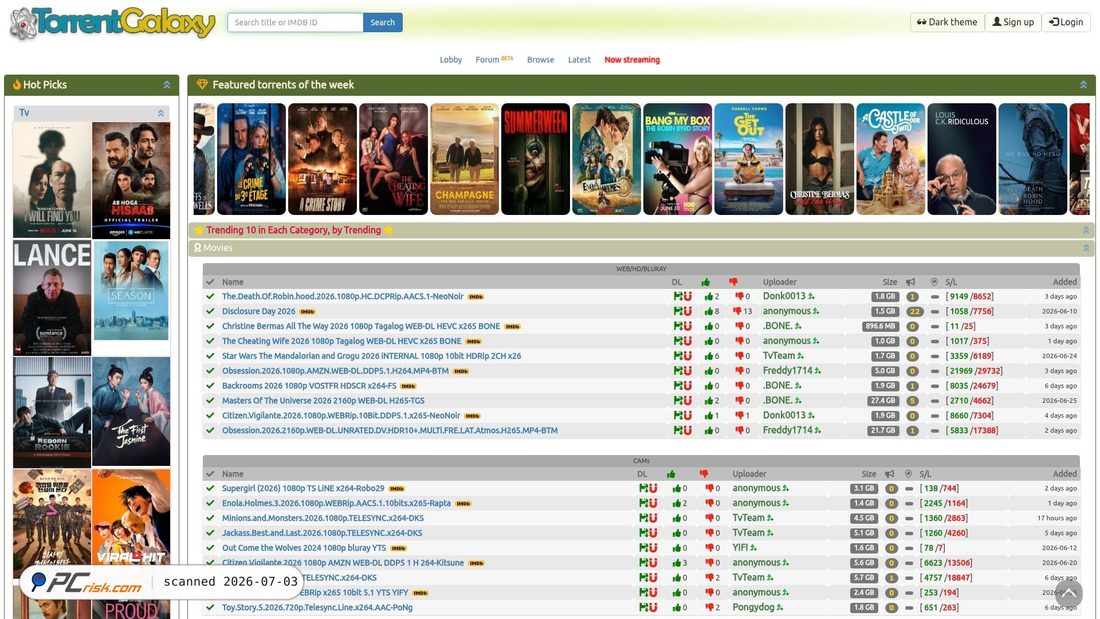Click the 27.4 GB size badge
The image size is (1100, 619).
tap(884, 401)
